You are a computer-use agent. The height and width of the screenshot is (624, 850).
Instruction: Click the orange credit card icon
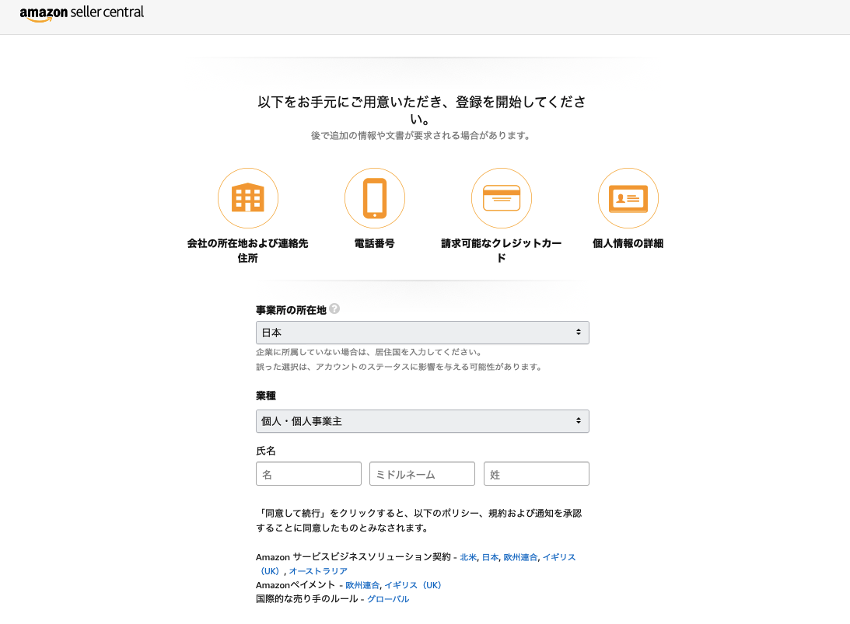[x=501, y=198]
